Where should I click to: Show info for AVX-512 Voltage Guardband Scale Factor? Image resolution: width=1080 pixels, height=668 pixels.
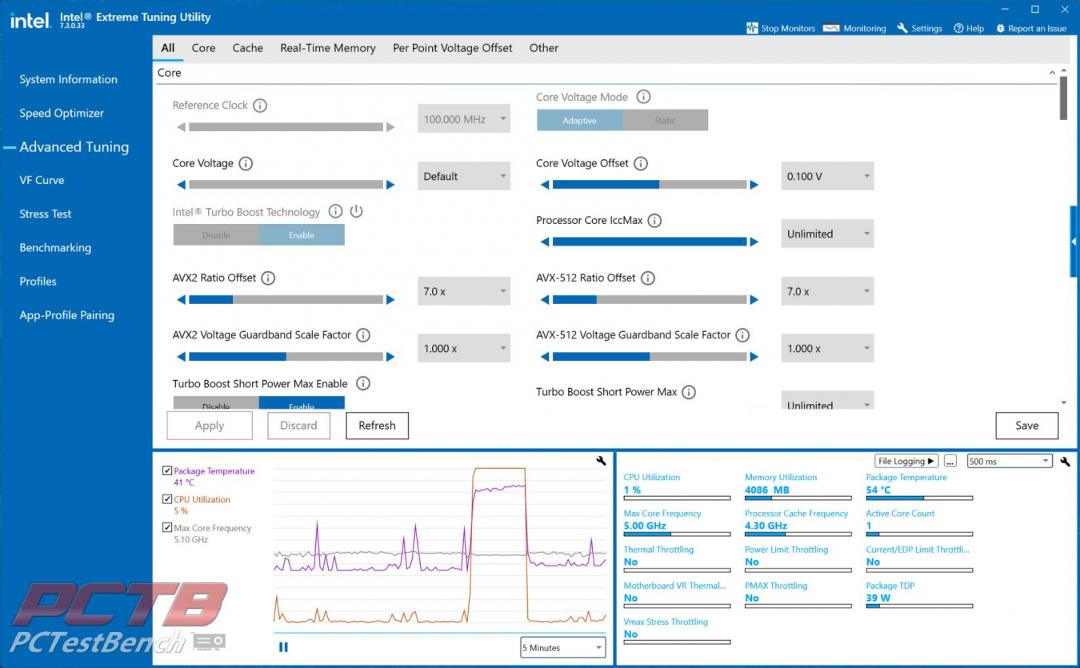[x=742, y=335]
